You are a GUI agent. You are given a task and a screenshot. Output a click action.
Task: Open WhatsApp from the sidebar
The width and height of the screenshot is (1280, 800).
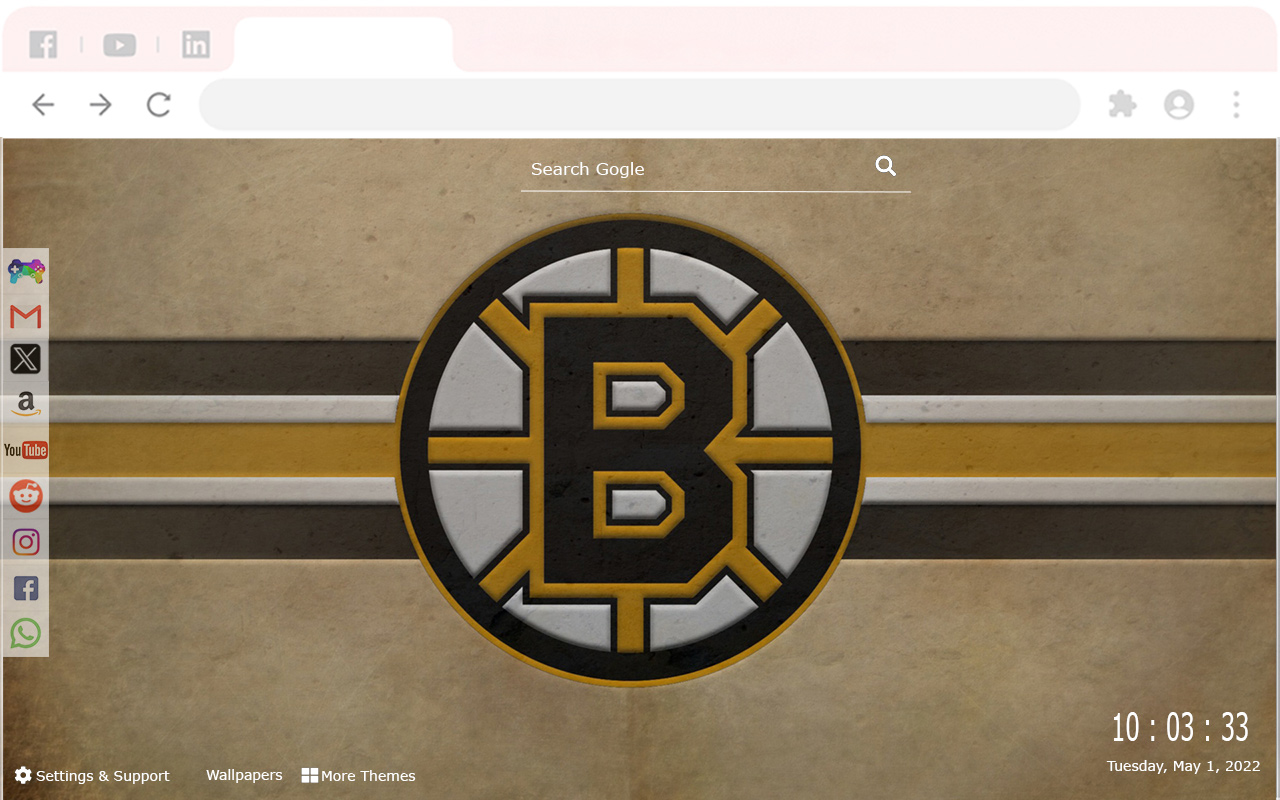pyautogui.click(x=25, y=632)
